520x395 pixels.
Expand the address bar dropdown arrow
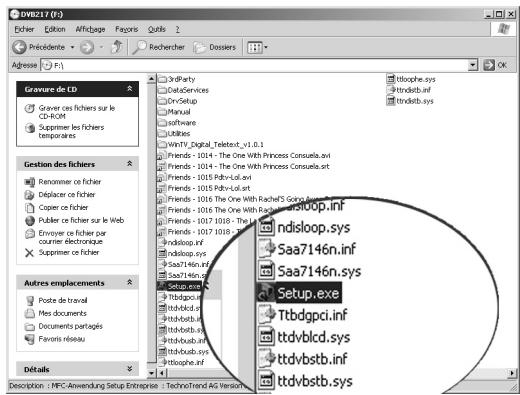click(473, 65)
